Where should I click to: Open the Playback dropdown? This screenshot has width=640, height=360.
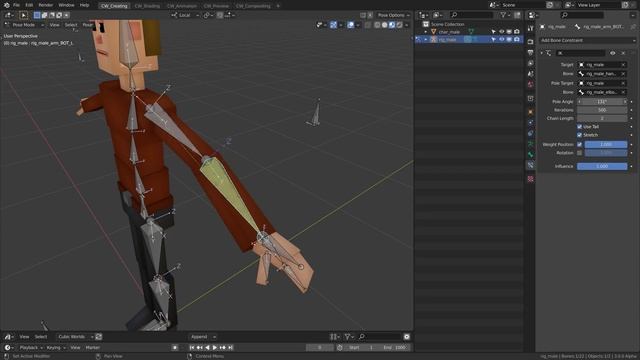pos(31,348)
